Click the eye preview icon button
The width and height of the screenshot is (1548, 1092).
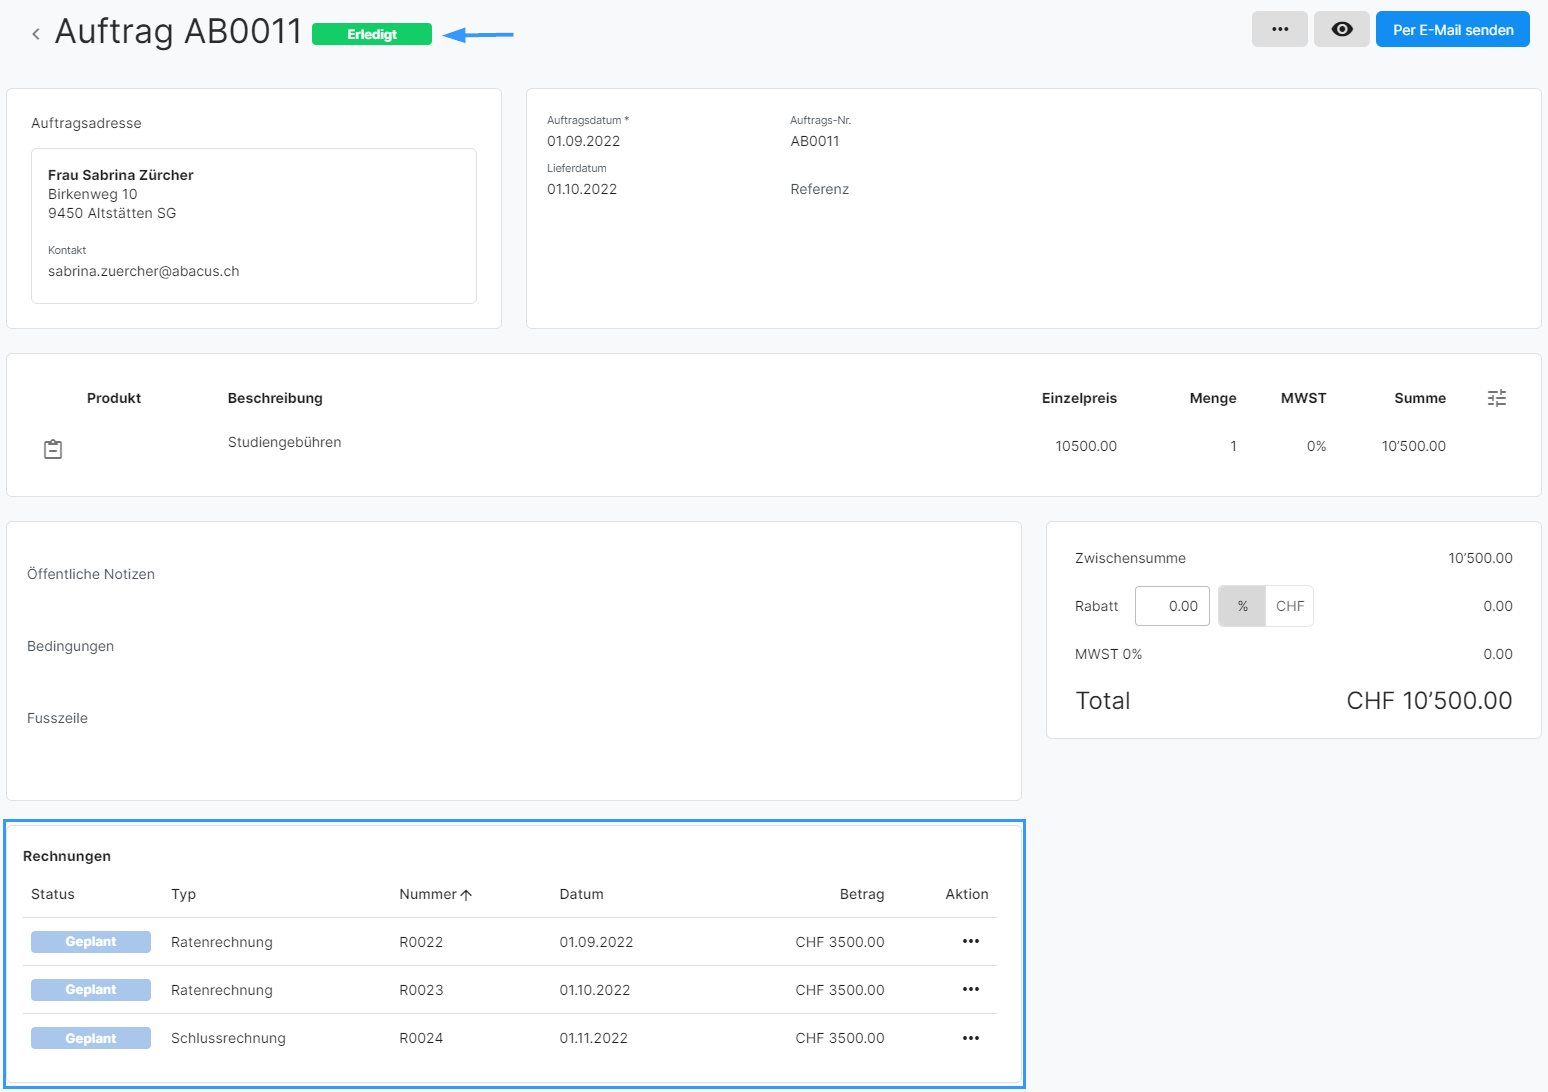(1341, 30)
